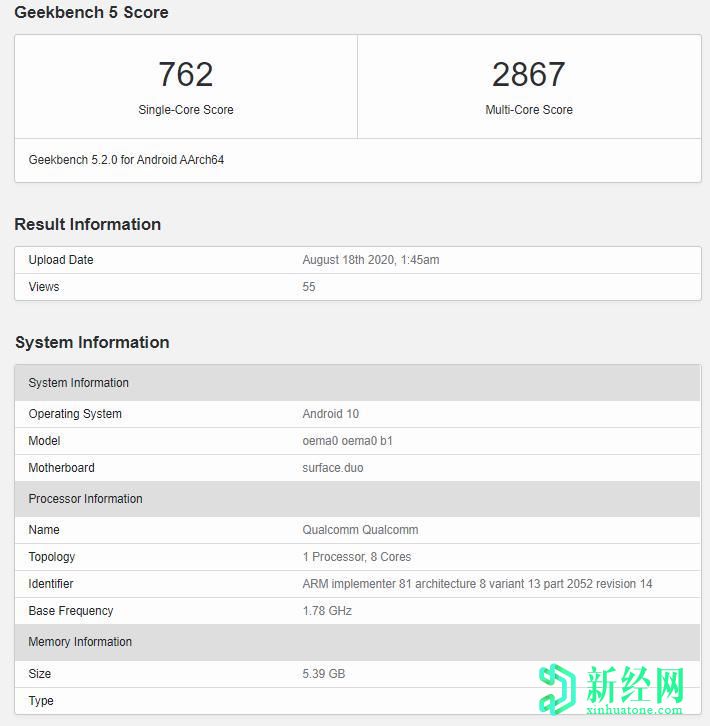This screenshot has width=710, height=726.
Task: Select the single-core score 762
Action: pyautogui.click(x=186, y=74)
